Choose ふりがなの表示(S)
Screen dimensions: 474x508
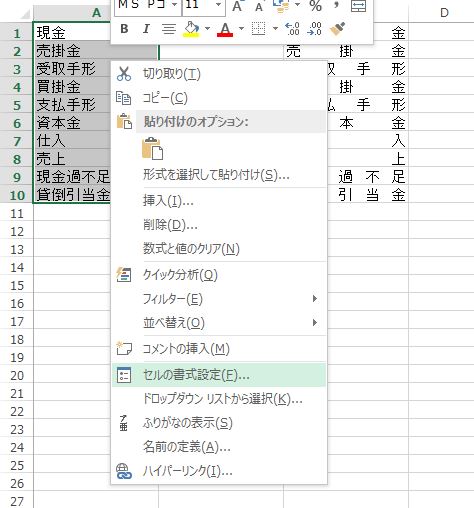tap(219, 423)
